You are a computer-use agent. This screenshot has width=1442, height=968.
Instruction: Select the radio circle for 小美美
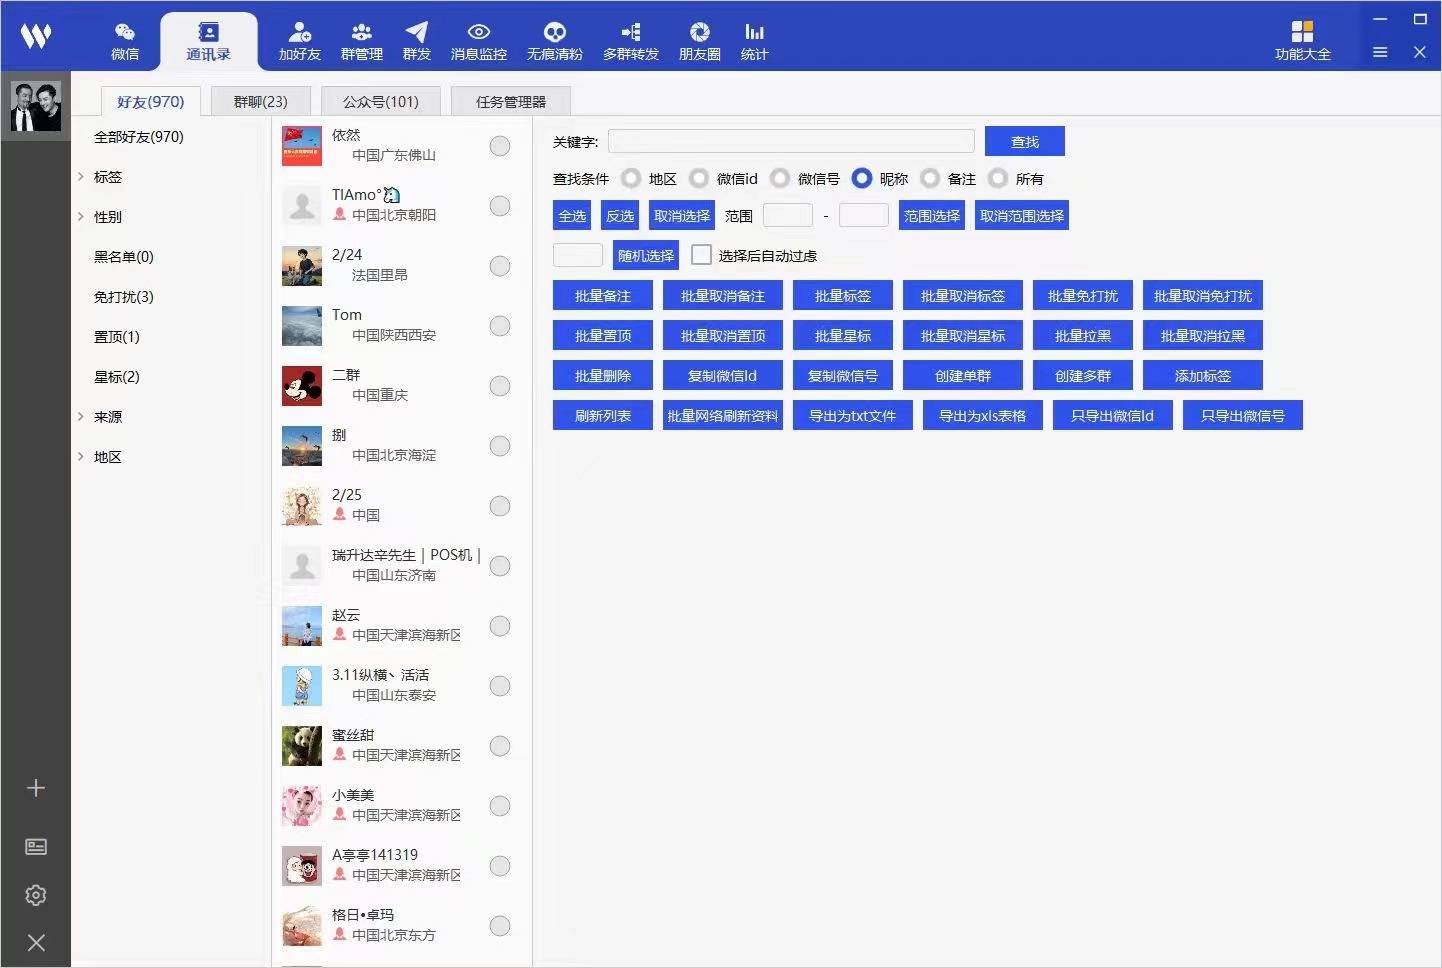click(x=500, y=806)
